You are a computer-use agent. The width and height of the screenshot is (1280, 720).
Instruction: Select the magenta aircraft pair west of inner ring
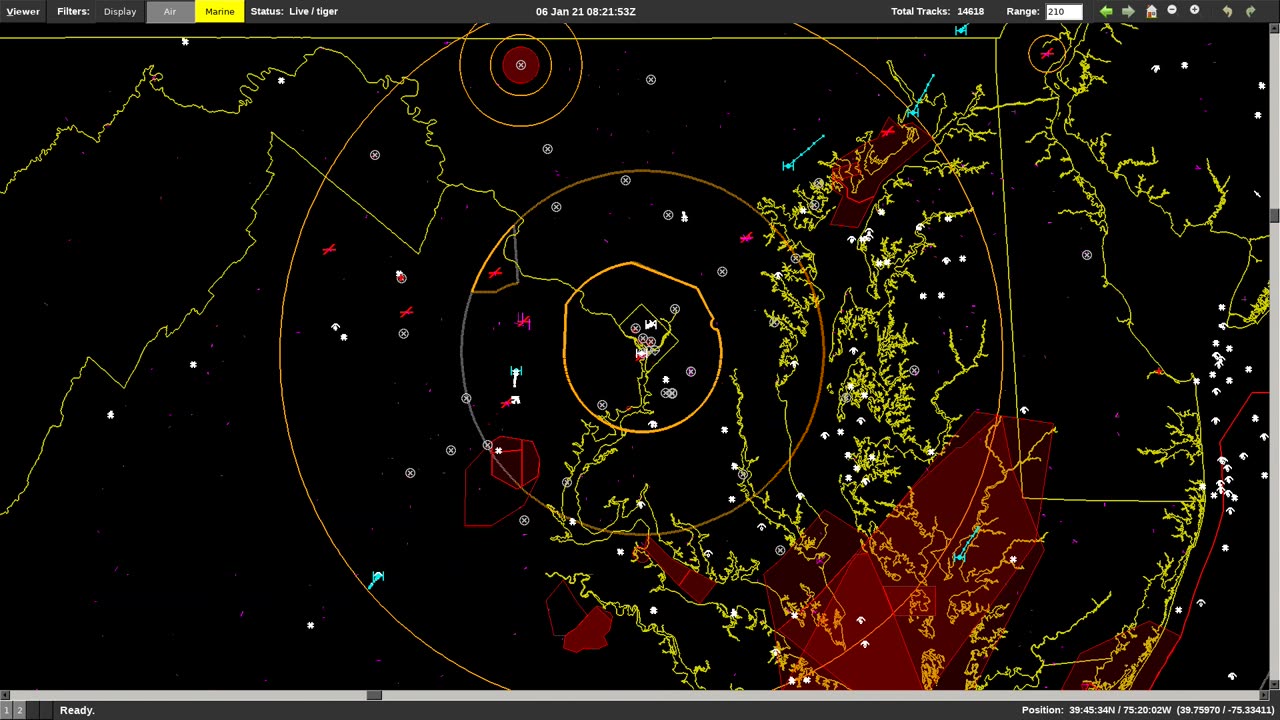pos(523,321)
